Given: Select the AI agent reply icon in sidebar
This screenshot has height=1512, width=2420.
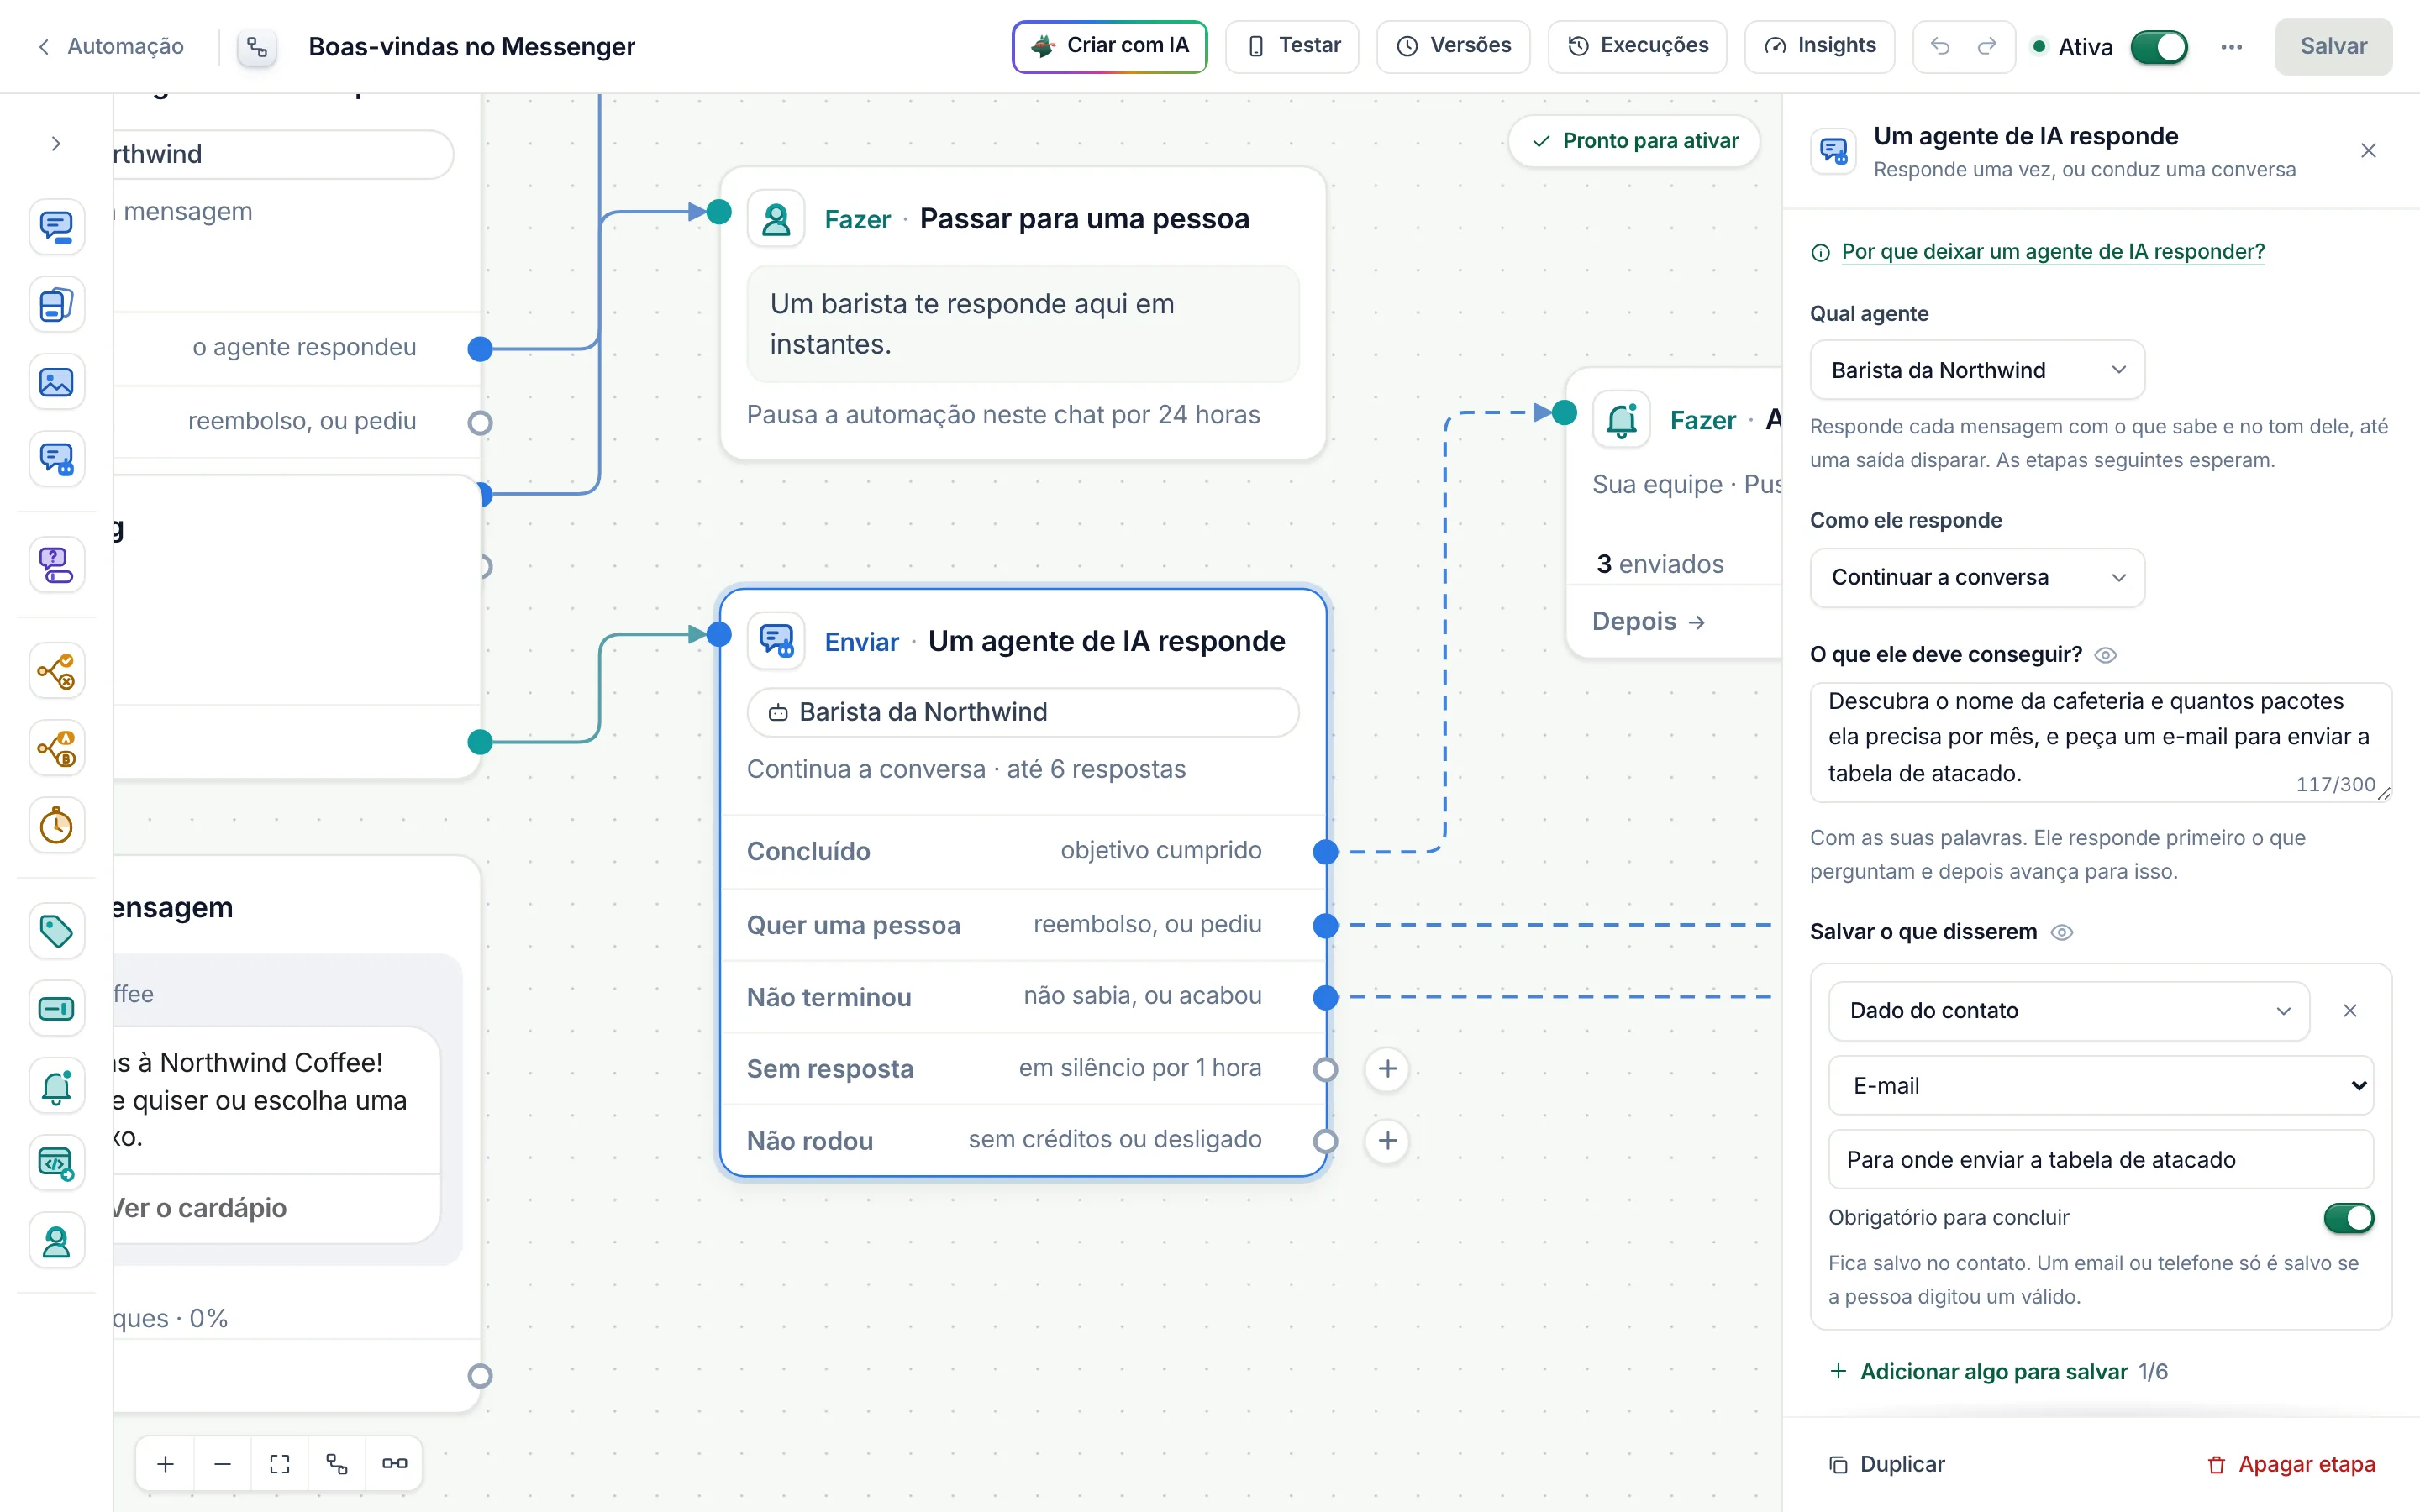Looking at the screenshot, I should (x=56, y=459).
